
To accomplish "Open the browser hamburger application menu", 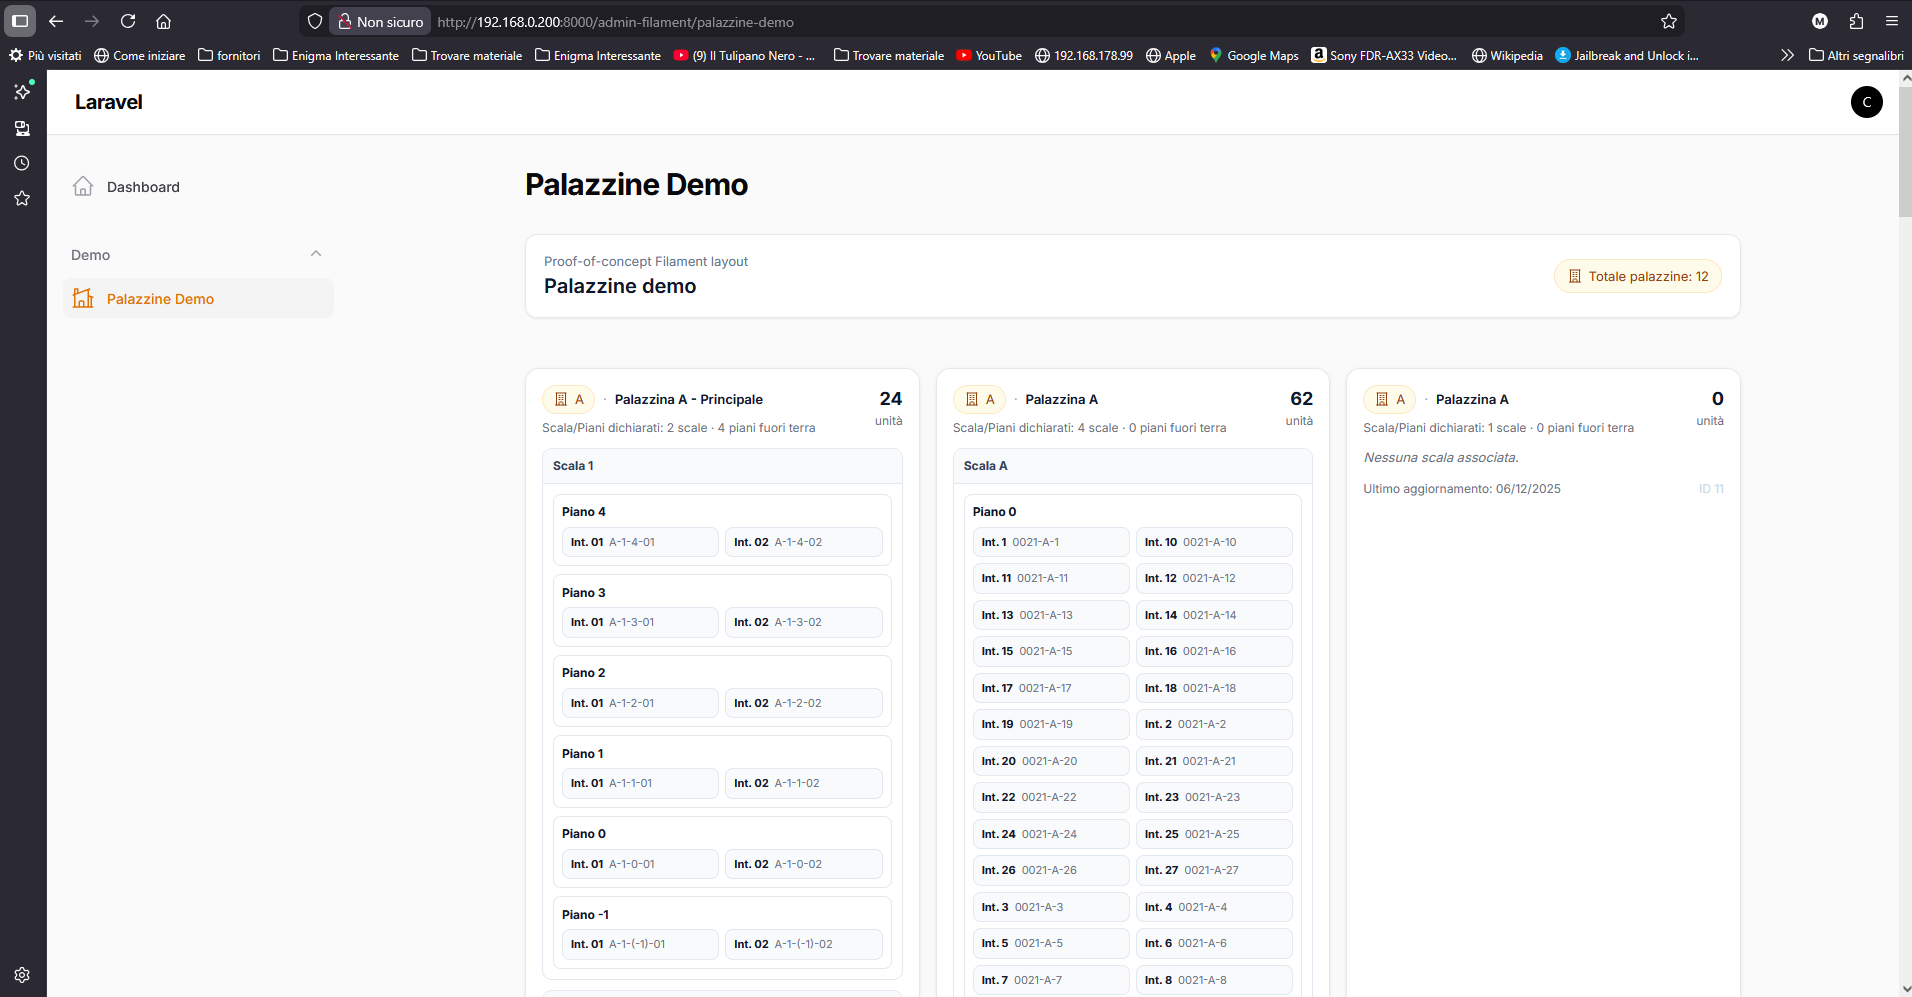I will pyautogui.click(x=1891, y=21).
